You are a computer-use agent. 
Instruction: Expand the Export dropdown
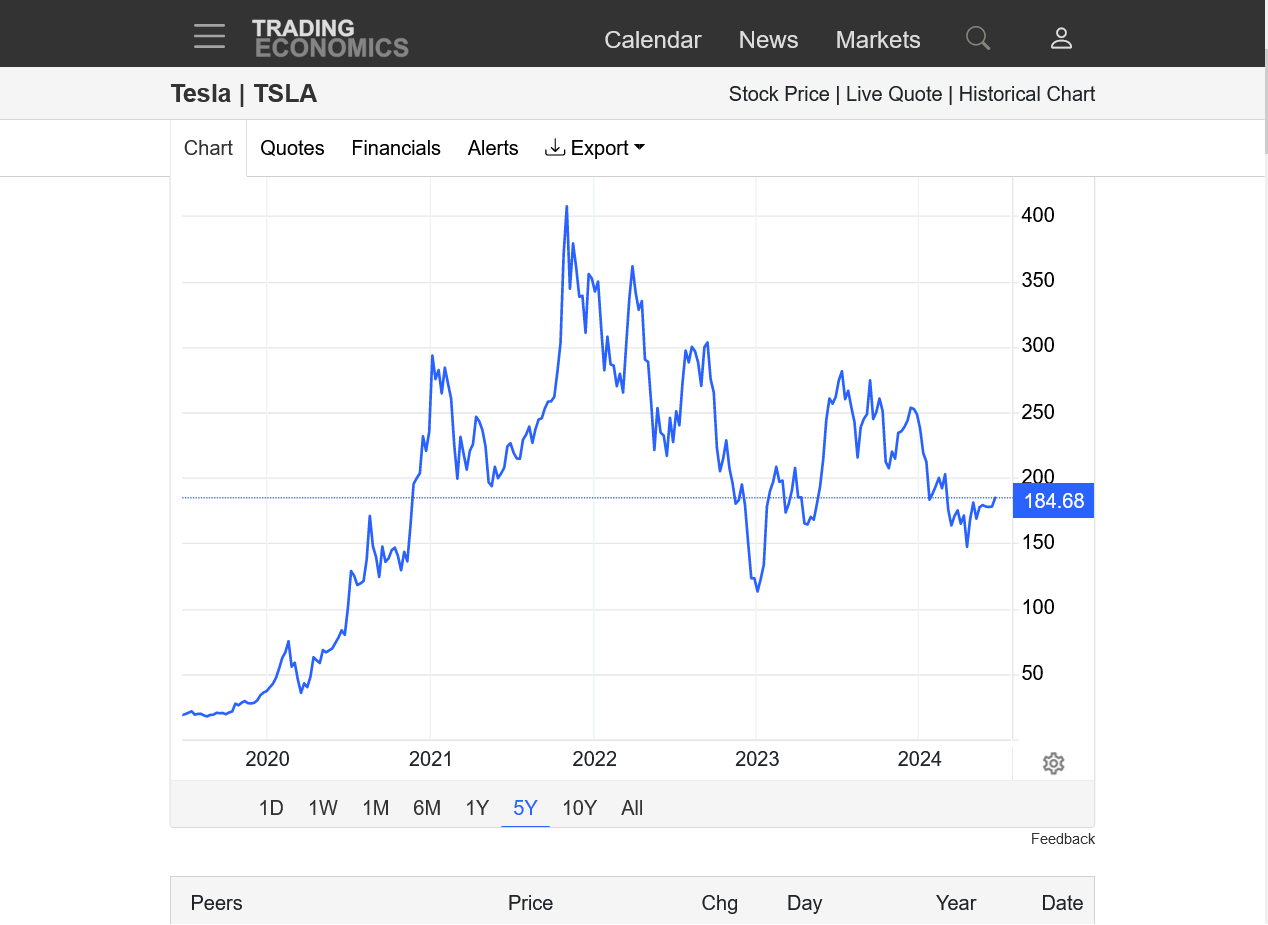click(595, 148)
